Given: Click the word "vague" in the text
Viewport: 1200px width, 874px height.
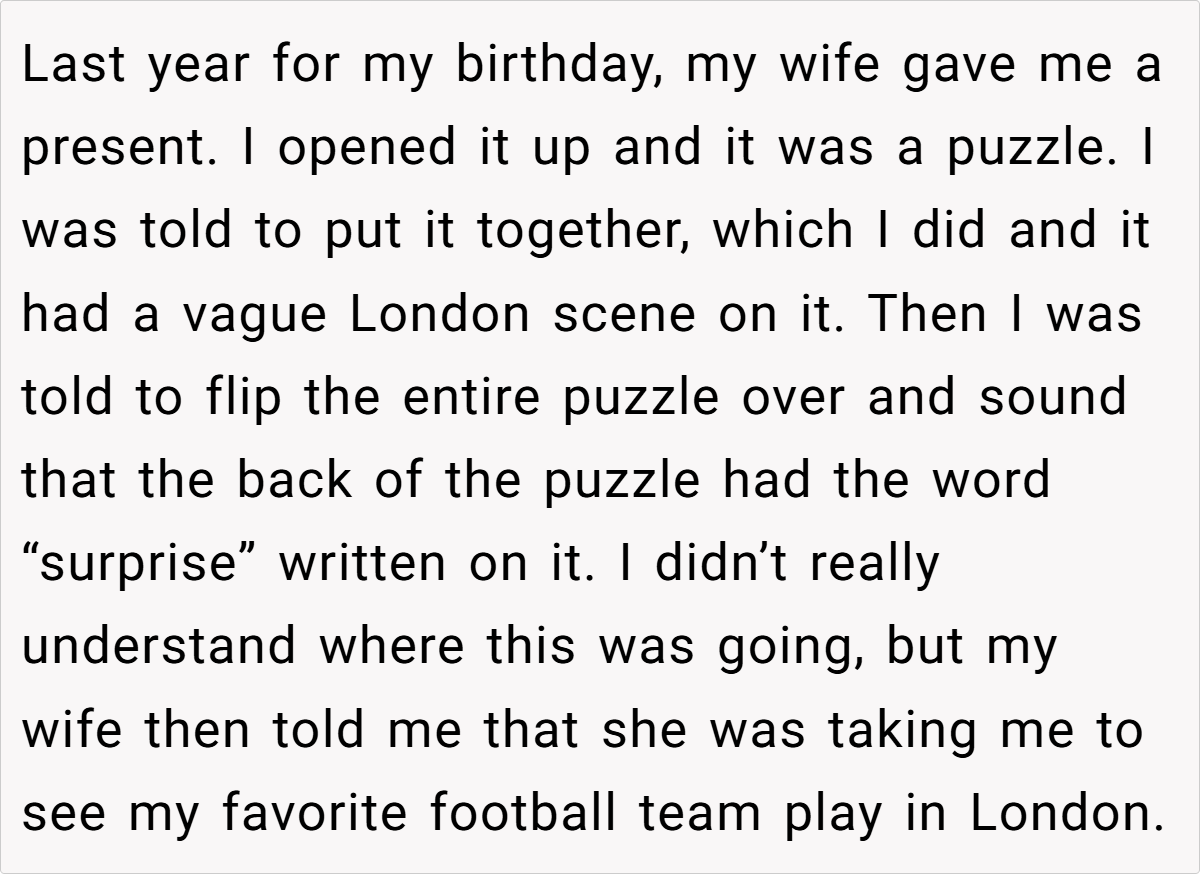Looking at the screenshot, I should click(256, 315).
